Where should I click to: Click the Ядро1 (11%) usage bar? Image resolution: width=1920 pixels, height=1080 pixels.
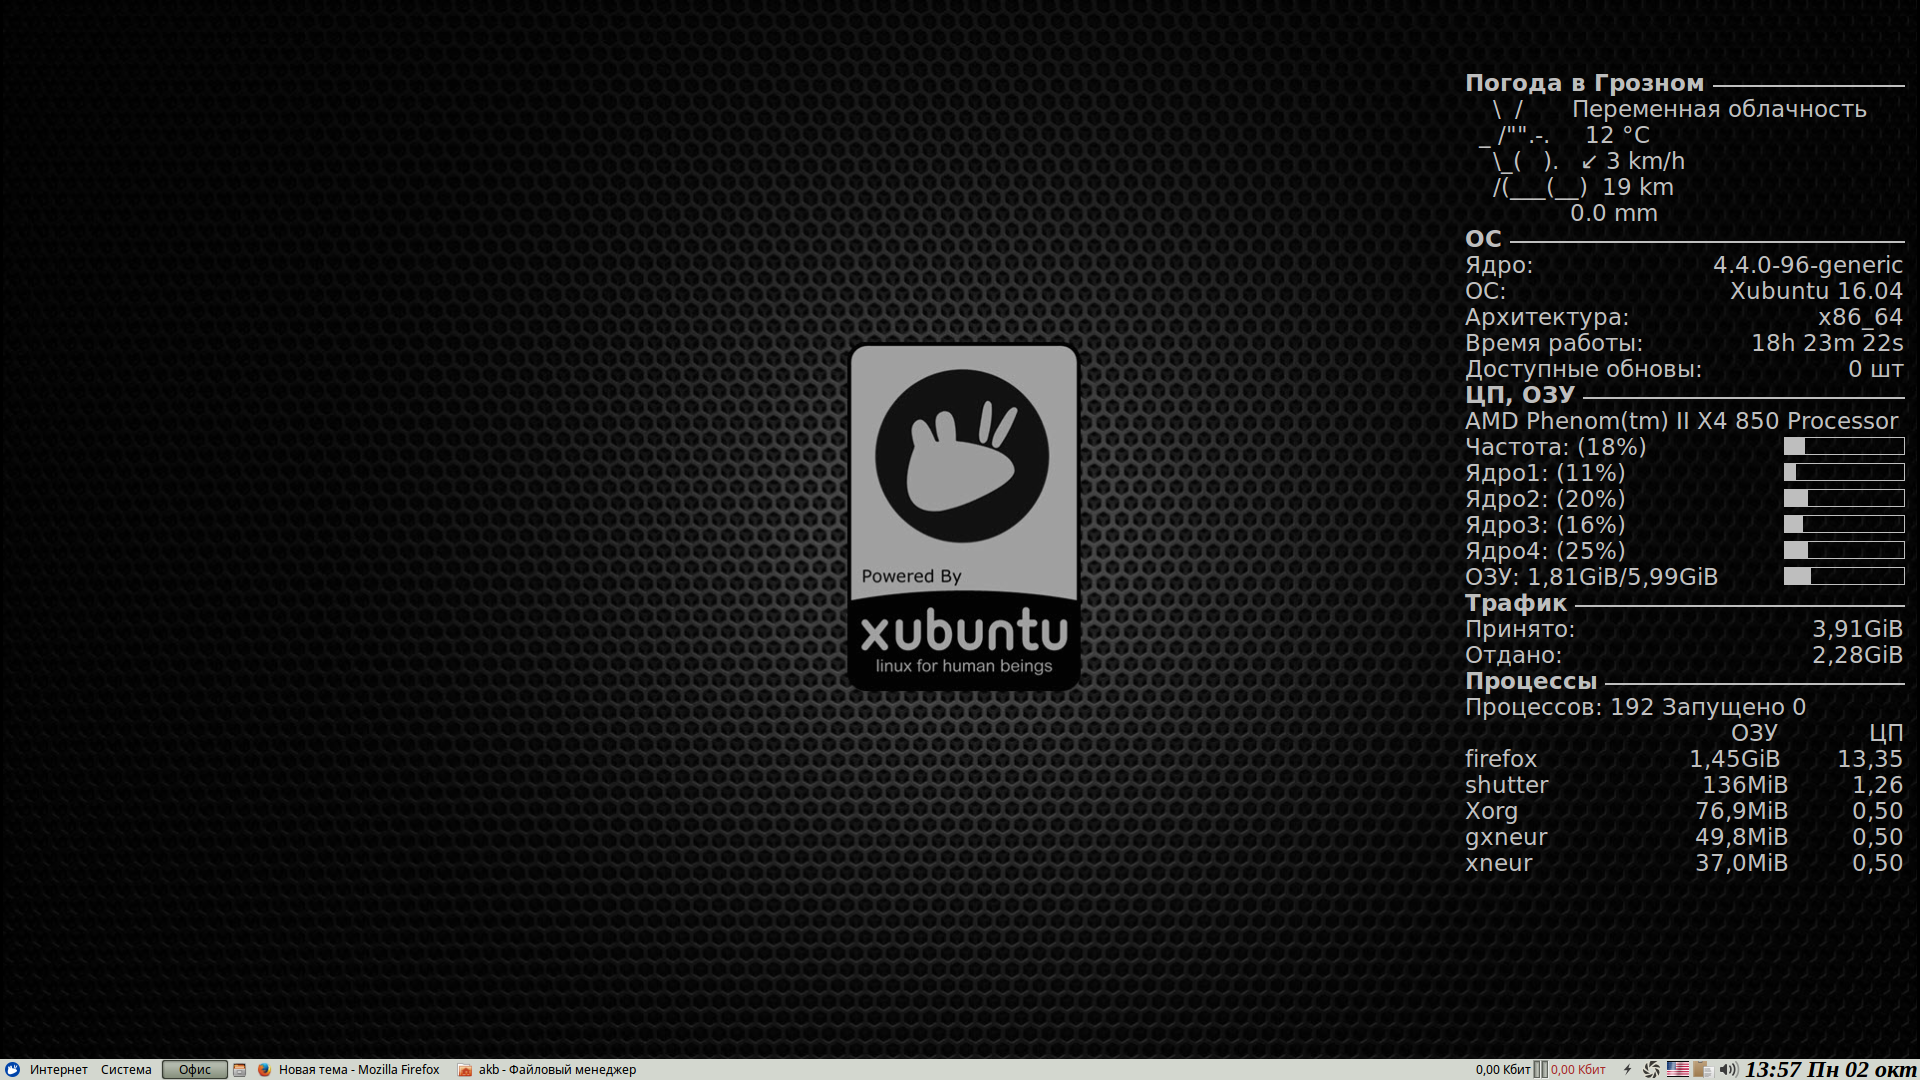(1844, 472)
